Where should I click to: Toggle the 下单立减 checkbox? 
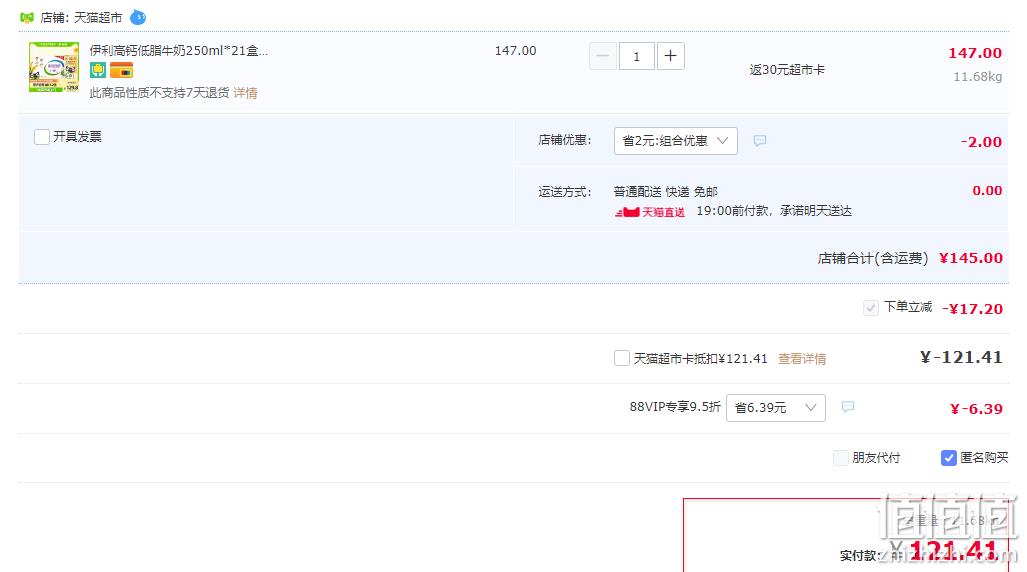point(870,308)
